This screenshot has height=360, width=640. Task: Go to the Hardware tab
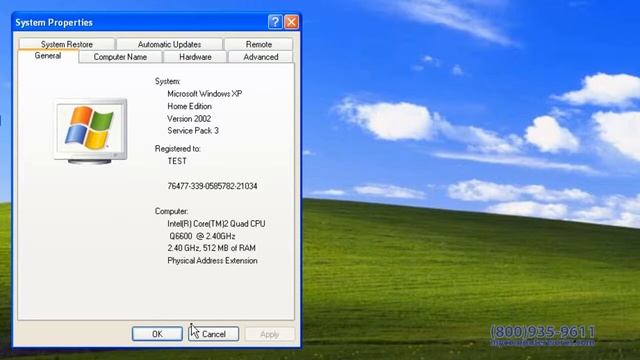[195, 57]
